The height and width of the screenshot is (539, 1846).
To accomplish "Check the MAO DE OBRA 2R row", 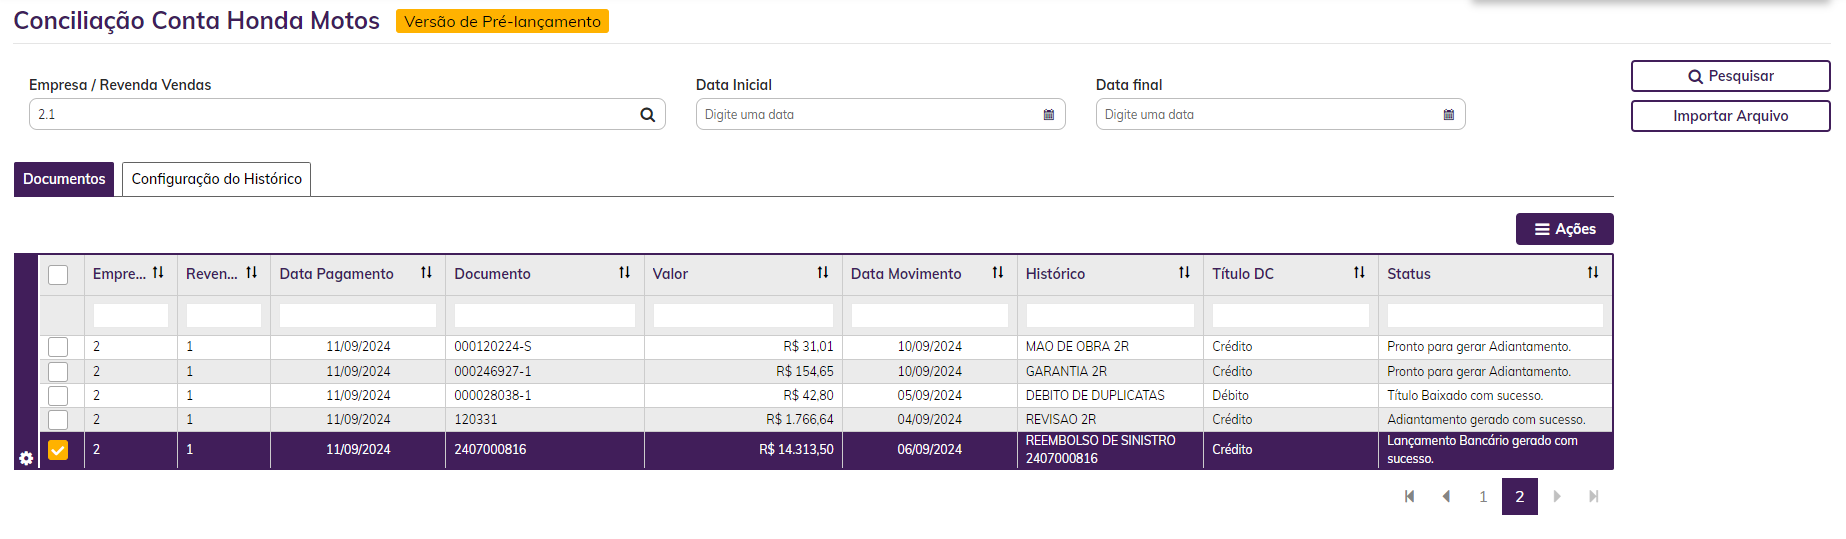I will pos(58,347).
